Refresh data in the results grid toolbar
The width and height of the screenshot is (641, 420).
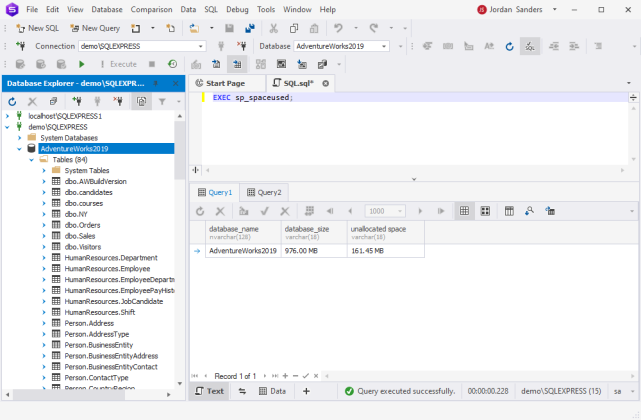[200, 211]
